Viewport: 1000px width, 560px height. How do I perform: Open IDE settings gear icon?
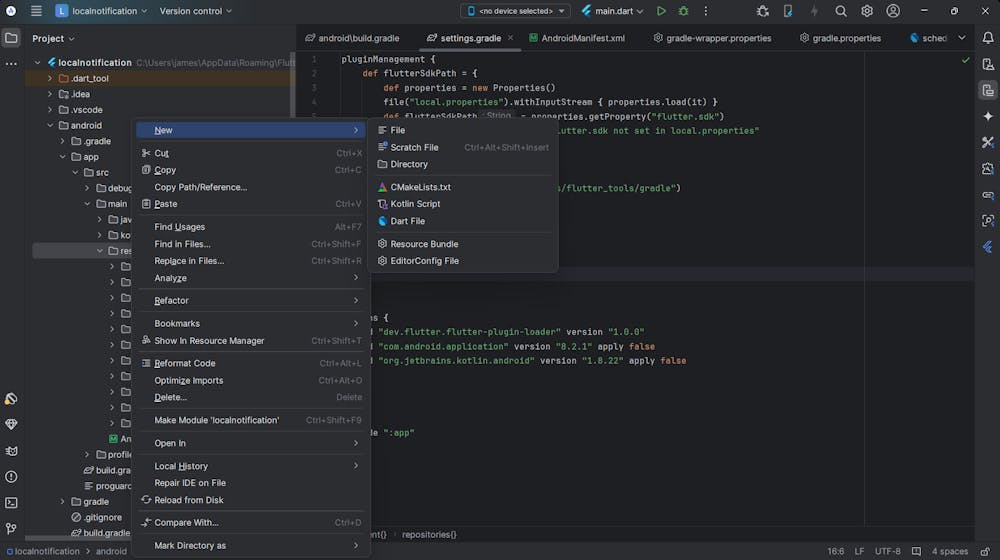pos(867,11)
